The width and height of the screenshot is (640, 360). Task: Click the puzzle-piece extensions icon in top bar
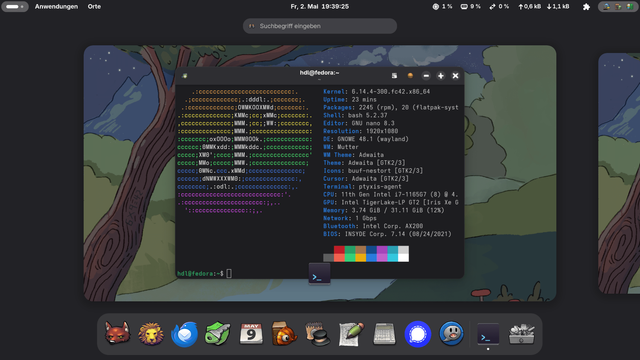click(586, 7)
